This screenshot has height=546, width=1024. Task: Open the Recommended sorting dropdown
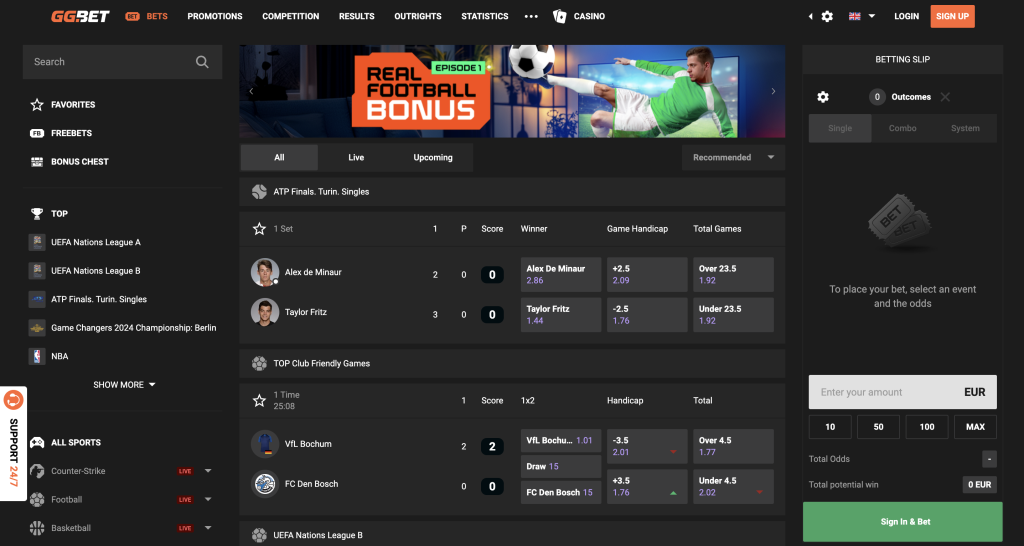pos(733,157)
